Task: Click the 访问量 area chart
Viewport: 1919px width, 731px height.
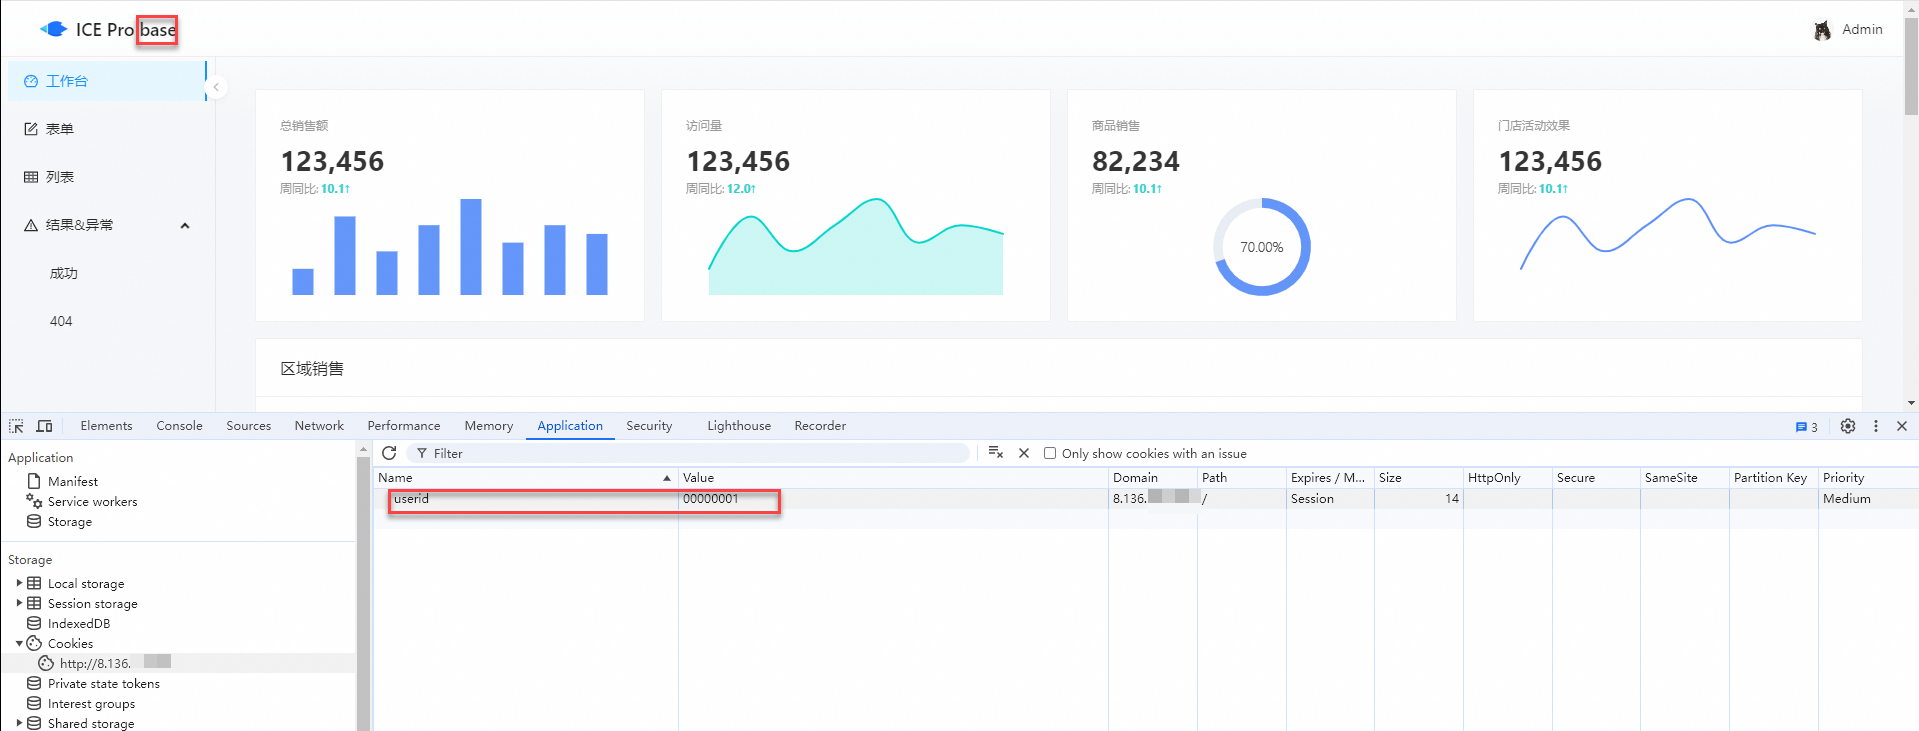Action: pos(856,247)
